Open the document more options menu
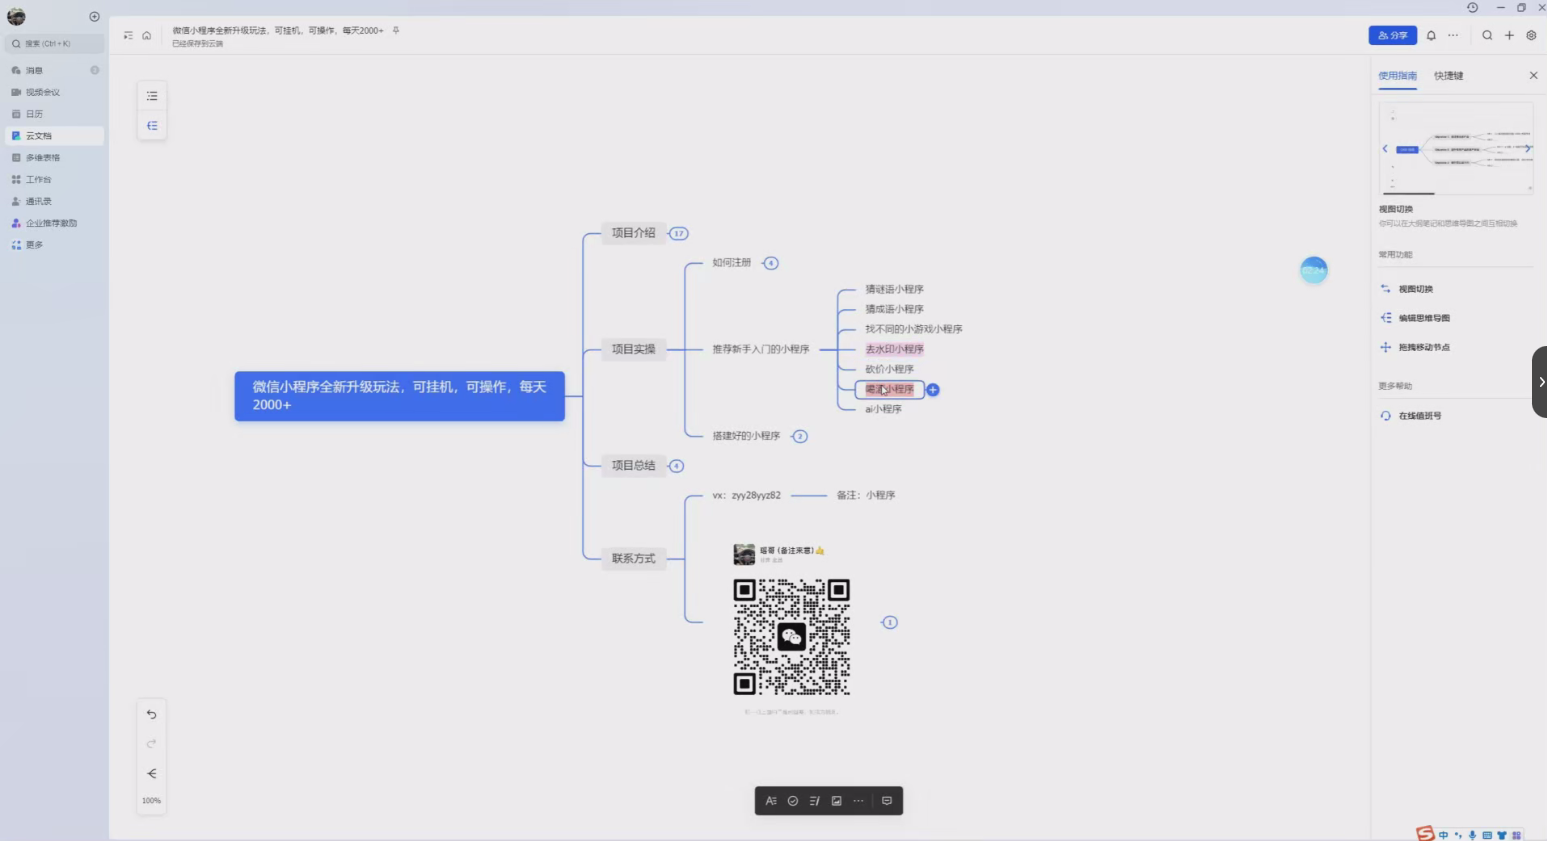 (x=1453, y=35)
